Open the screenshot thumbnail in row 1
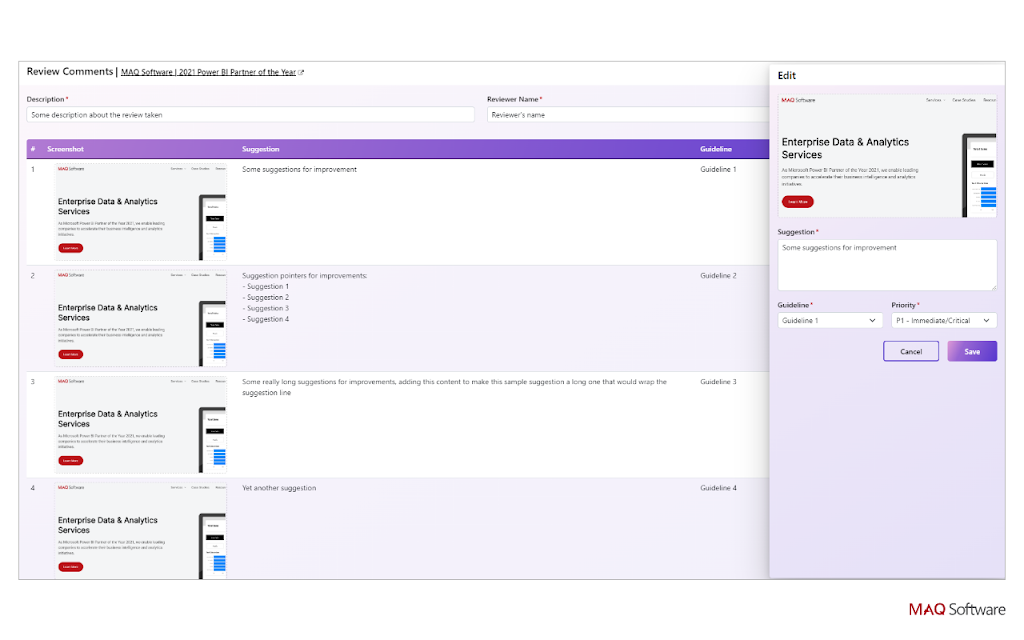The width and height of the screenshot is (1024, 640). click(x=140, y=212)
